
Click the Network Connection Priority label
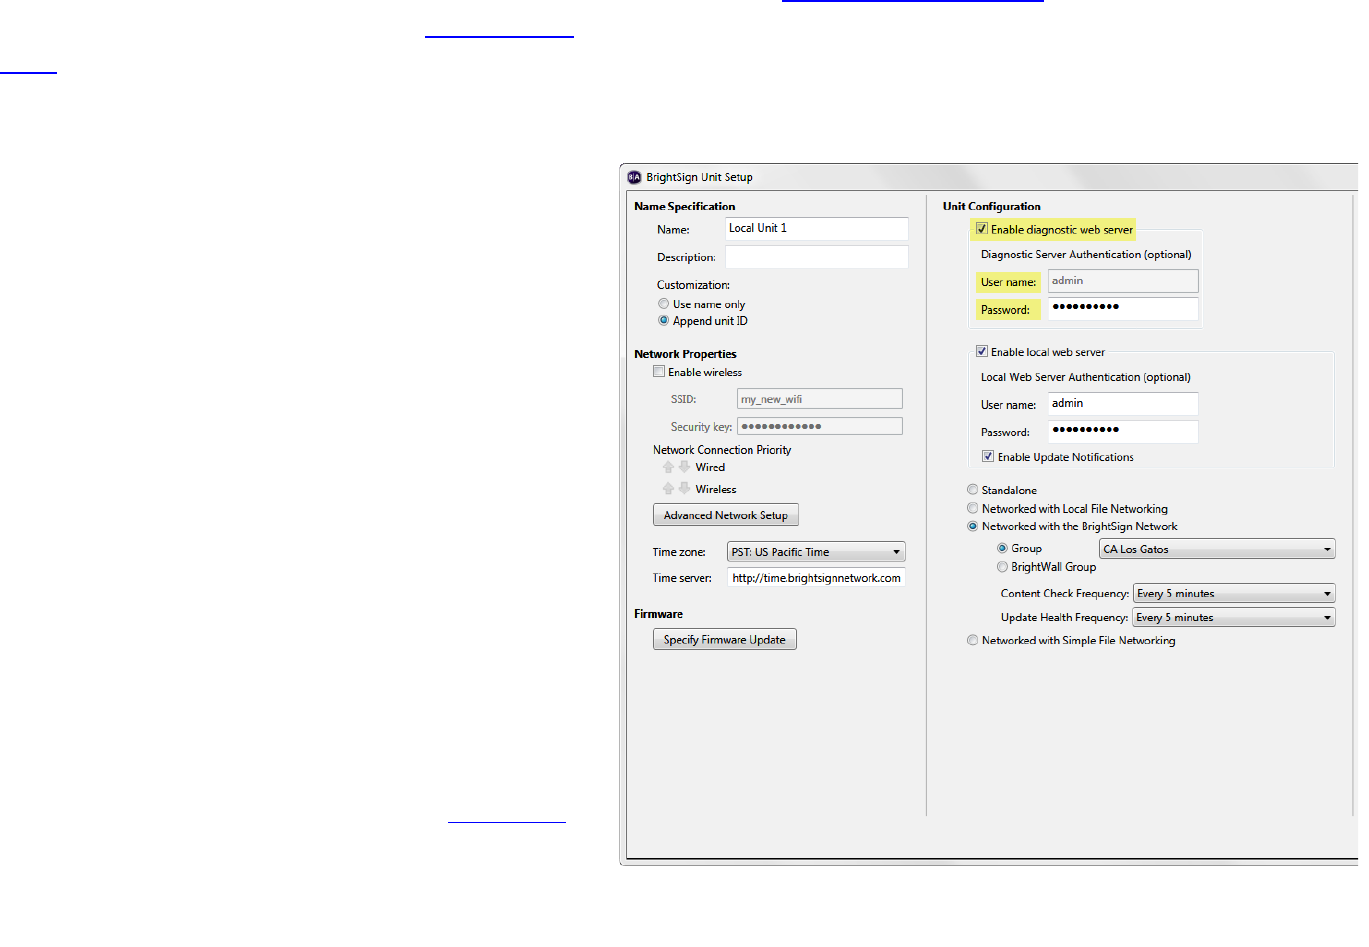pyautogui.click(x=722, y=450)
